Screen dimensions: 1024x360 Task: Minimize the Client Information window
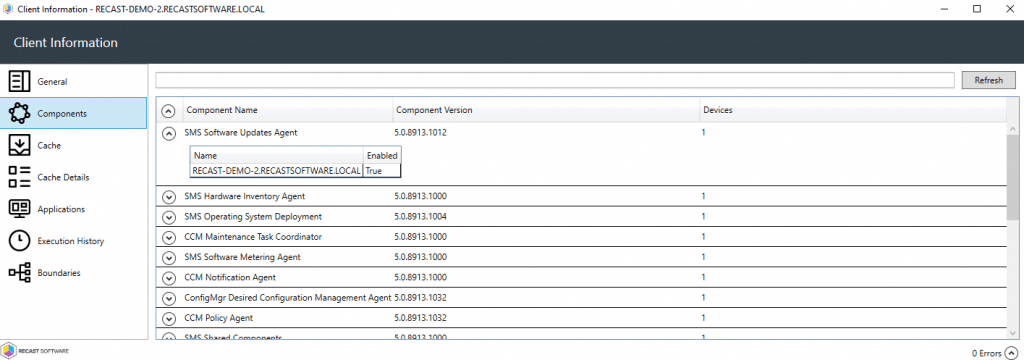(945, 9)
